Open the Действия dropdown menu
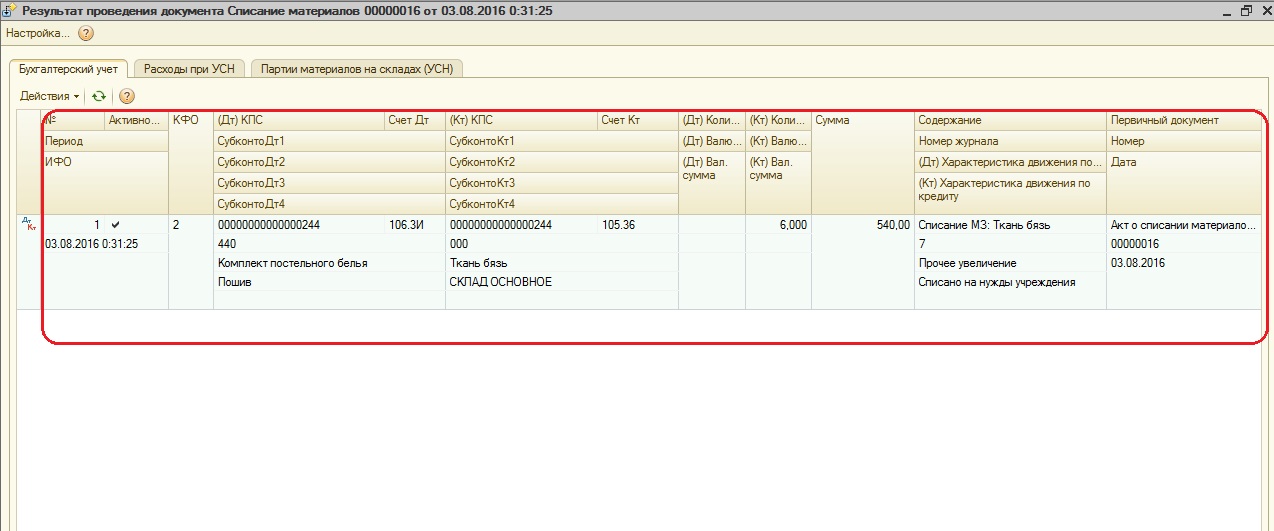 (x=50, y=96)
